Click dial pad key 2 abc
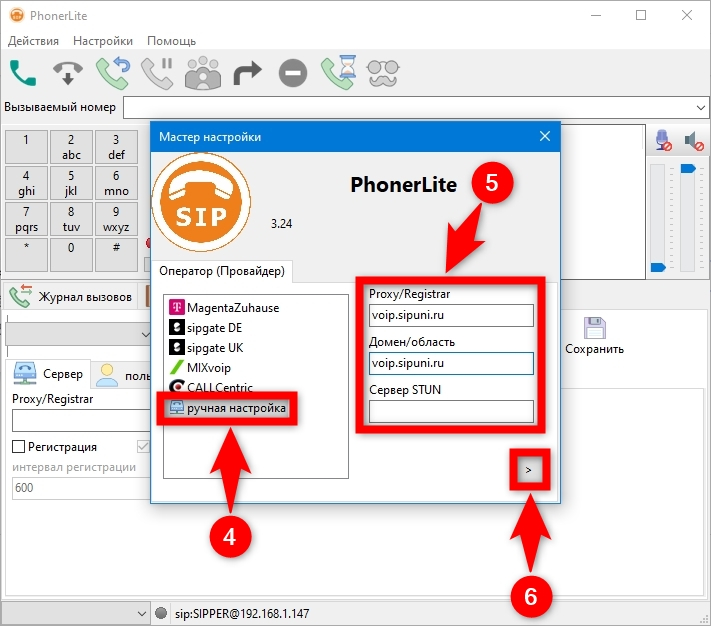Image resolution: width=711 pixels, height=626 pixels. click(71, 146)
